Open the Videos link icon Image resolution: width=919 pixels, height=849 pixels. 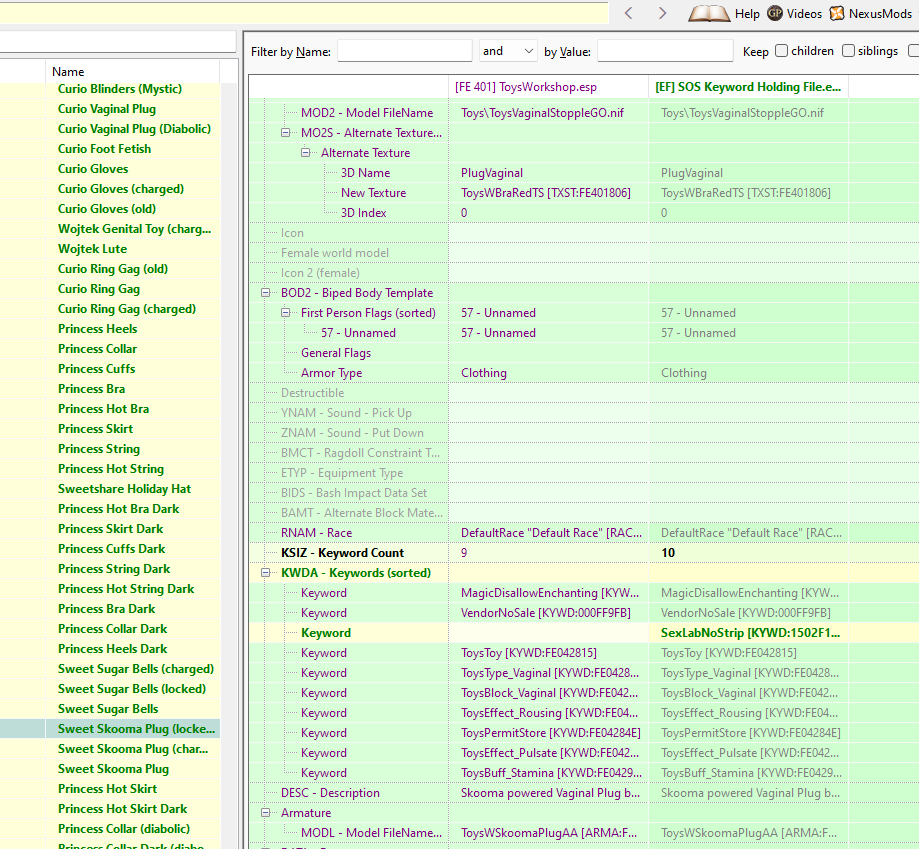click(x=775, y=13)
